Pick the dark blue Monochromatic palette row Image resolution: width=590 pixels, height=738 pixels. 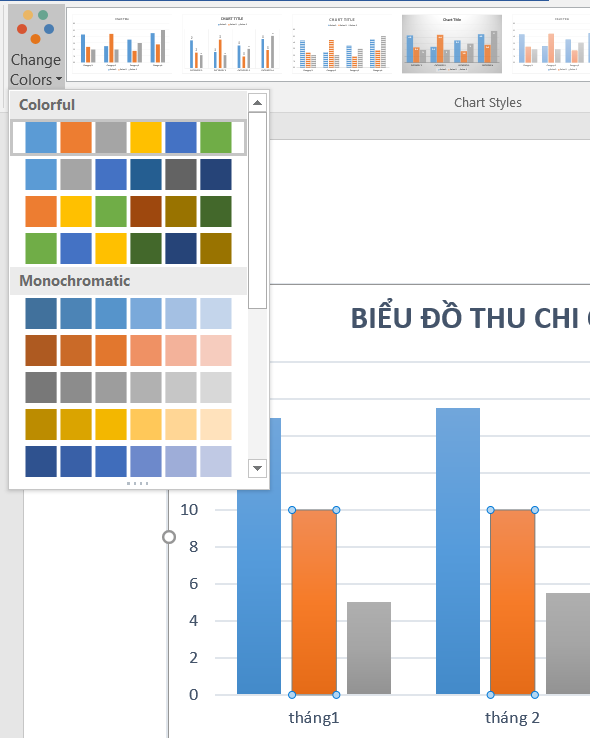tap(128, 462)
